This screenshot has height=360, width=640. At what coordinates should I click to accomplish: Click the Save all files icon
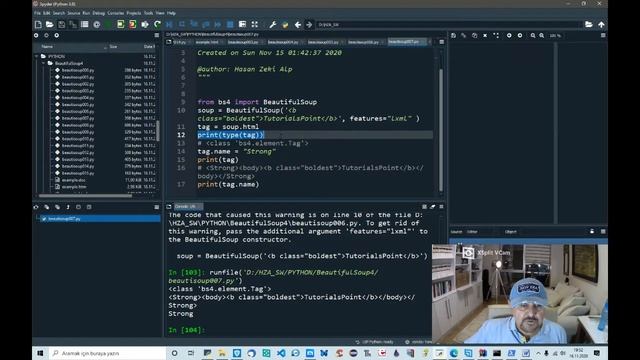click(73, 24)
